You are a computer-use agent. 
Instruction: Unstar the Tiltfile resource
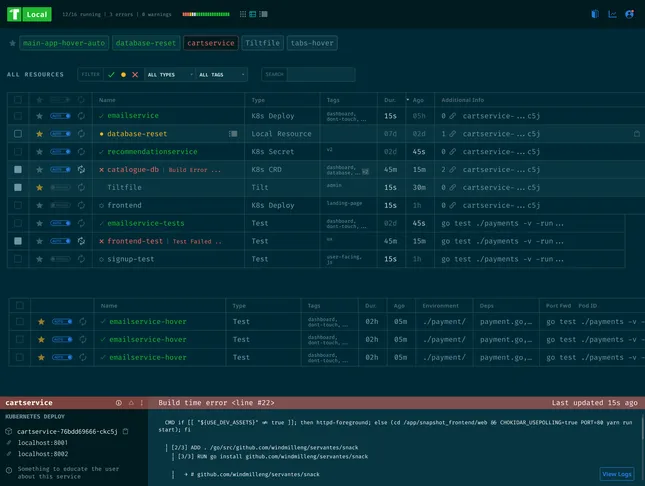[x=39, y=188]
